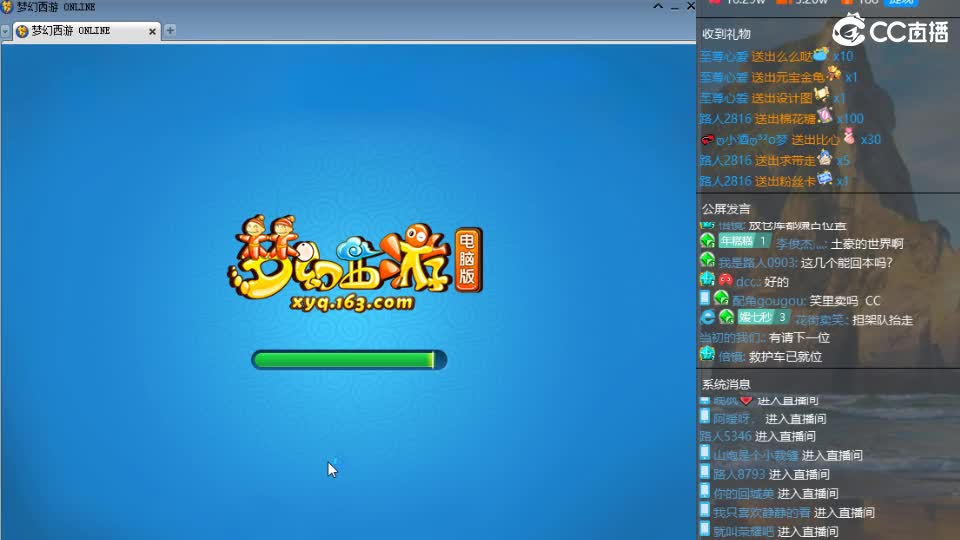The height and width of the screenshot is (540, 960).
Task: Open the tab list dropdown arrow
Action: tap(6, 31)
